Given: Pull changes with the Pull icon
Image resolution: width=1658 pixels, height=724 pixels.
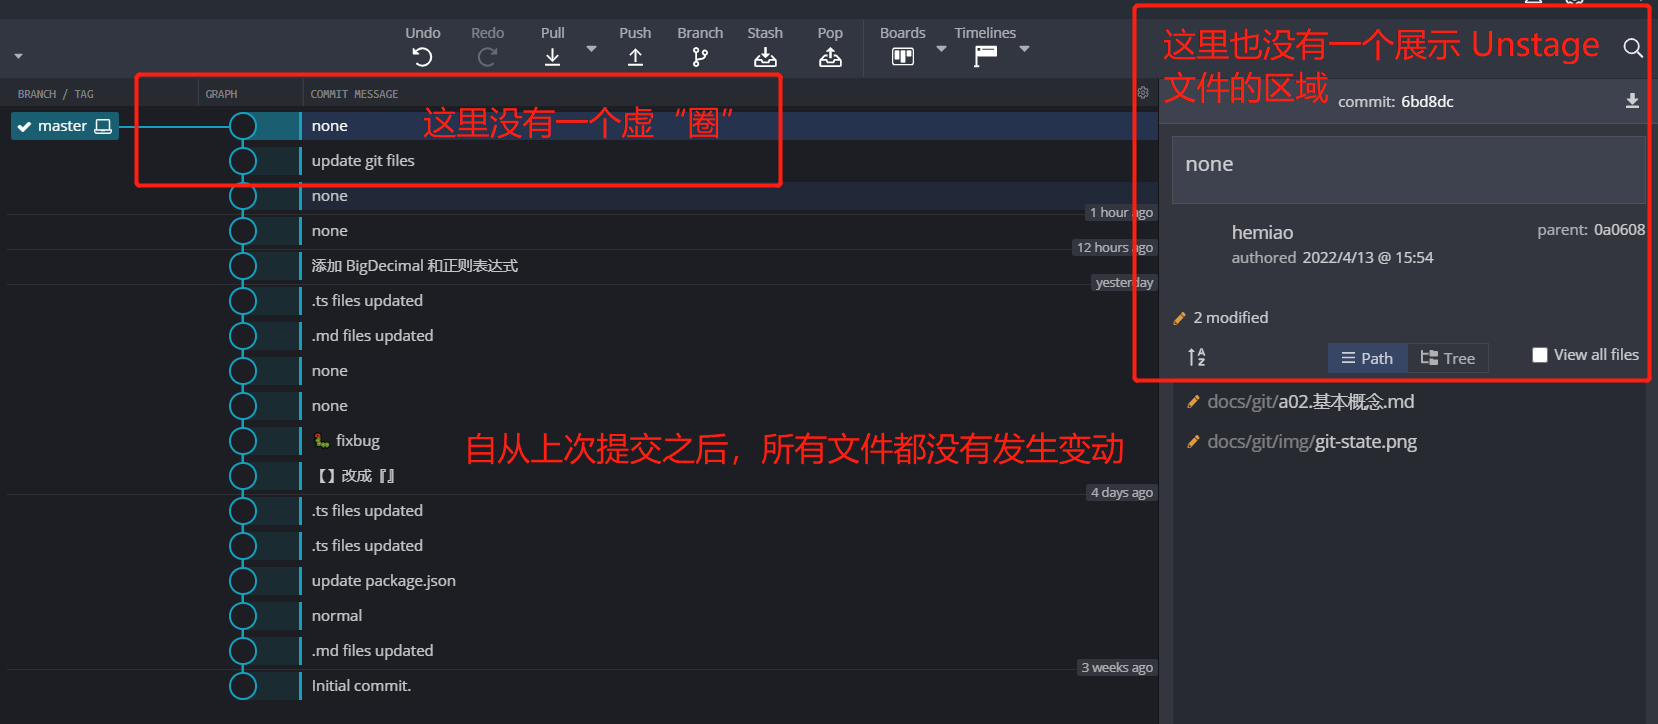Looking at the screenshot, I should tap(552, 57).
